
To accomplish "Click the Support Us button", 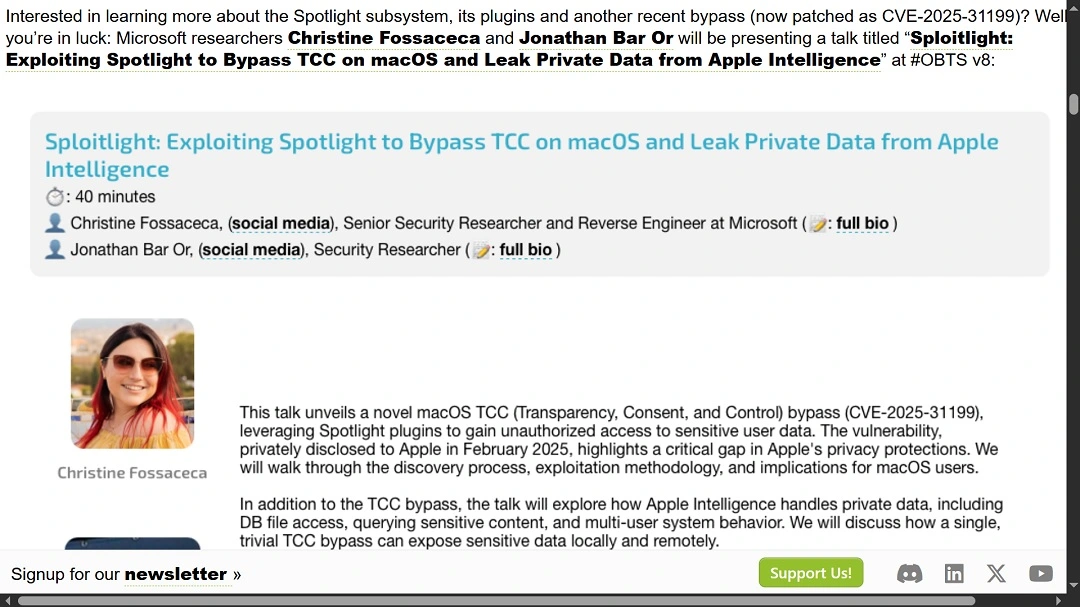I will point(810,573).
